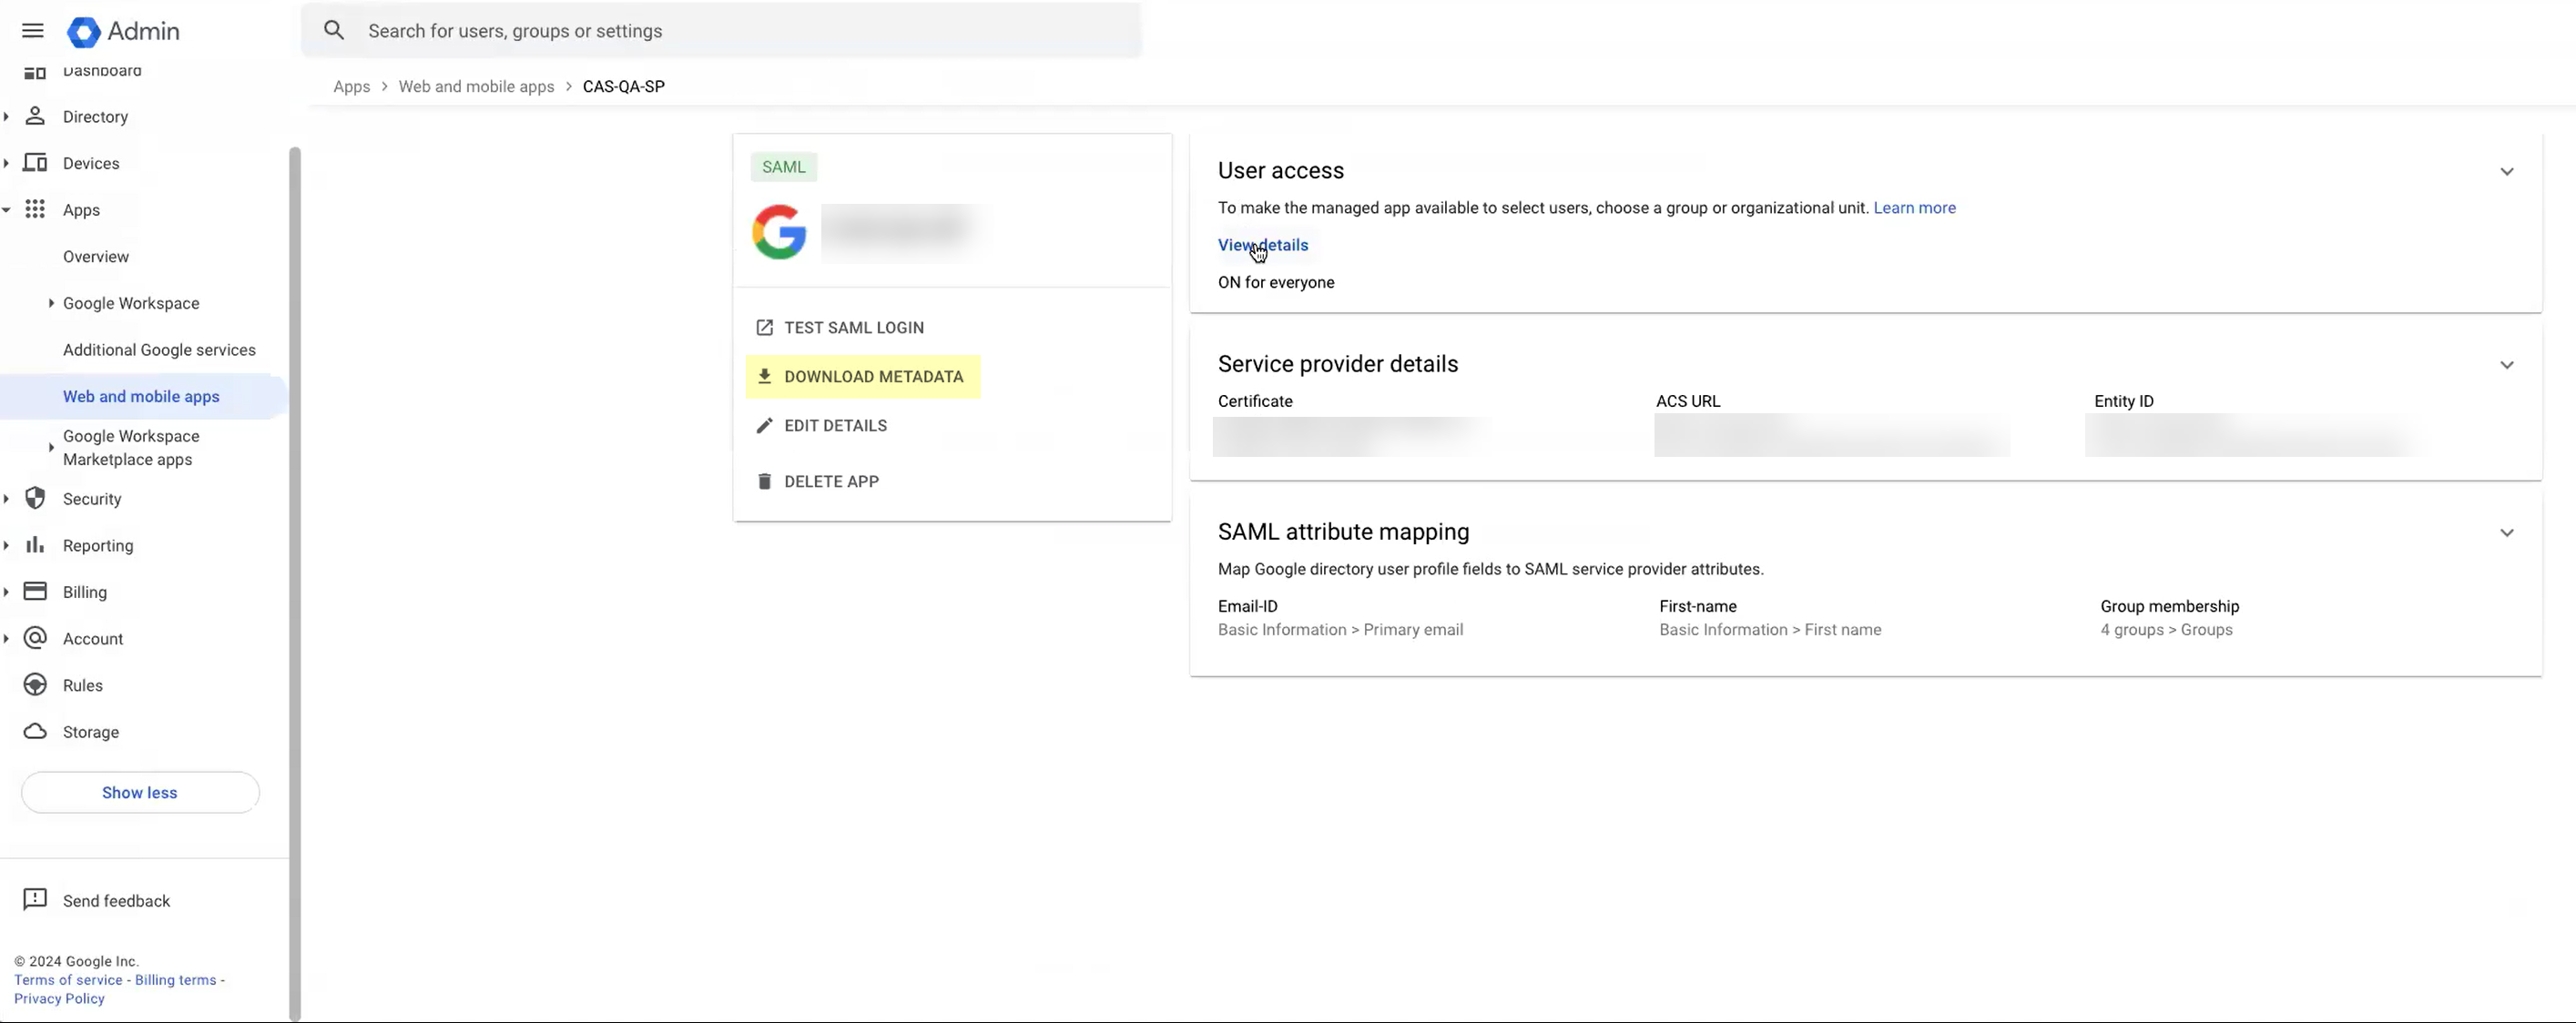Click inside the search input field
Screen dimensions: 2576x1023
(700, 30)
